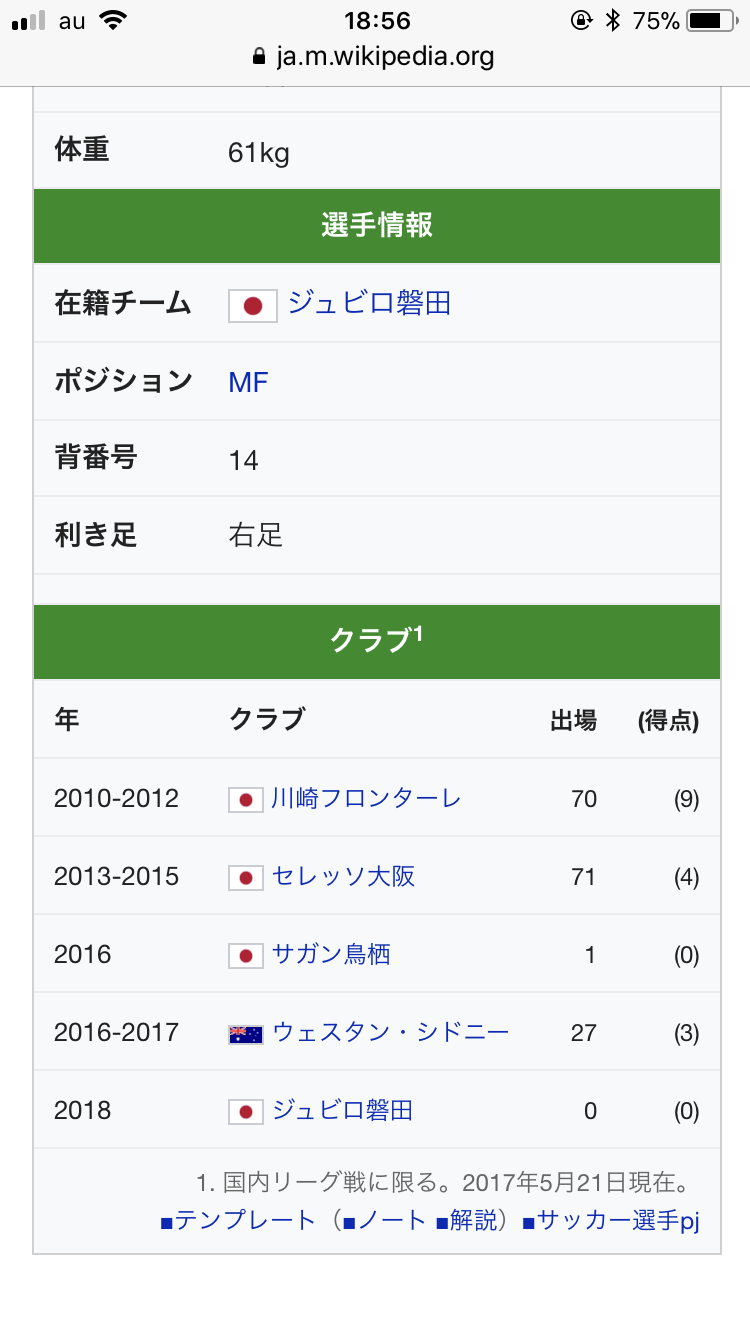The width and height of the screenshot is (750, 1334).
Task: Tap the Australian flag icon
Action: point(246,1034)
